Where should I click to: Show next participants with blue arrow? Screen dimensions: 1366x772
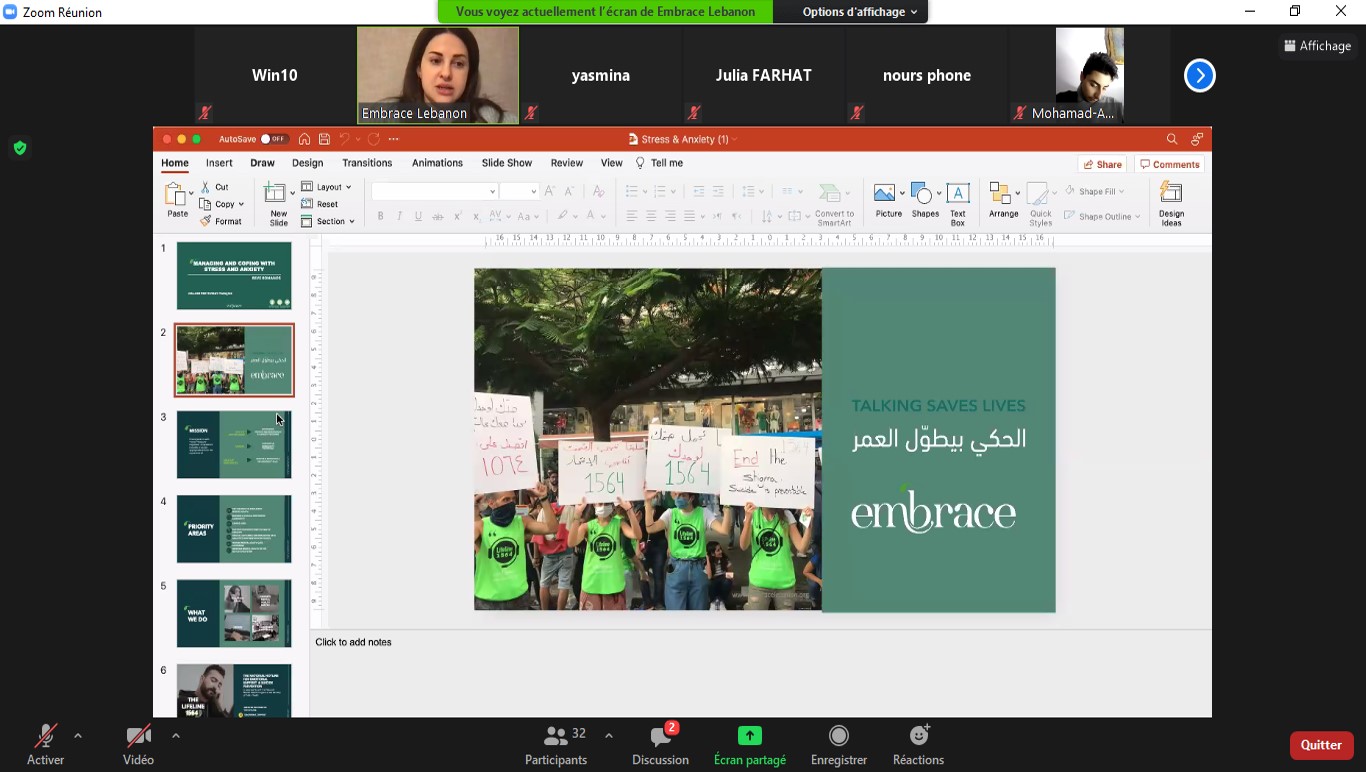(x=1200, y=75)
